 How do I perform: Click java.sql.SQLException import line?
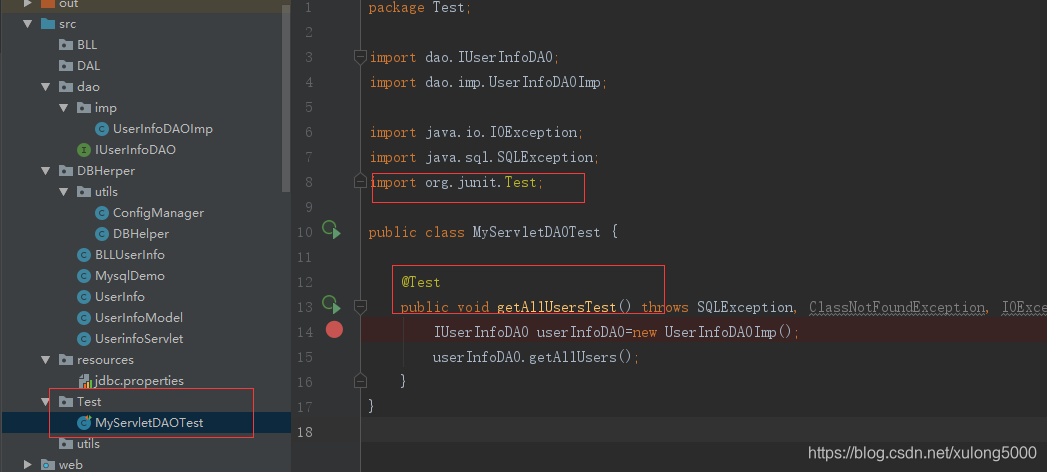coord(485,158)
